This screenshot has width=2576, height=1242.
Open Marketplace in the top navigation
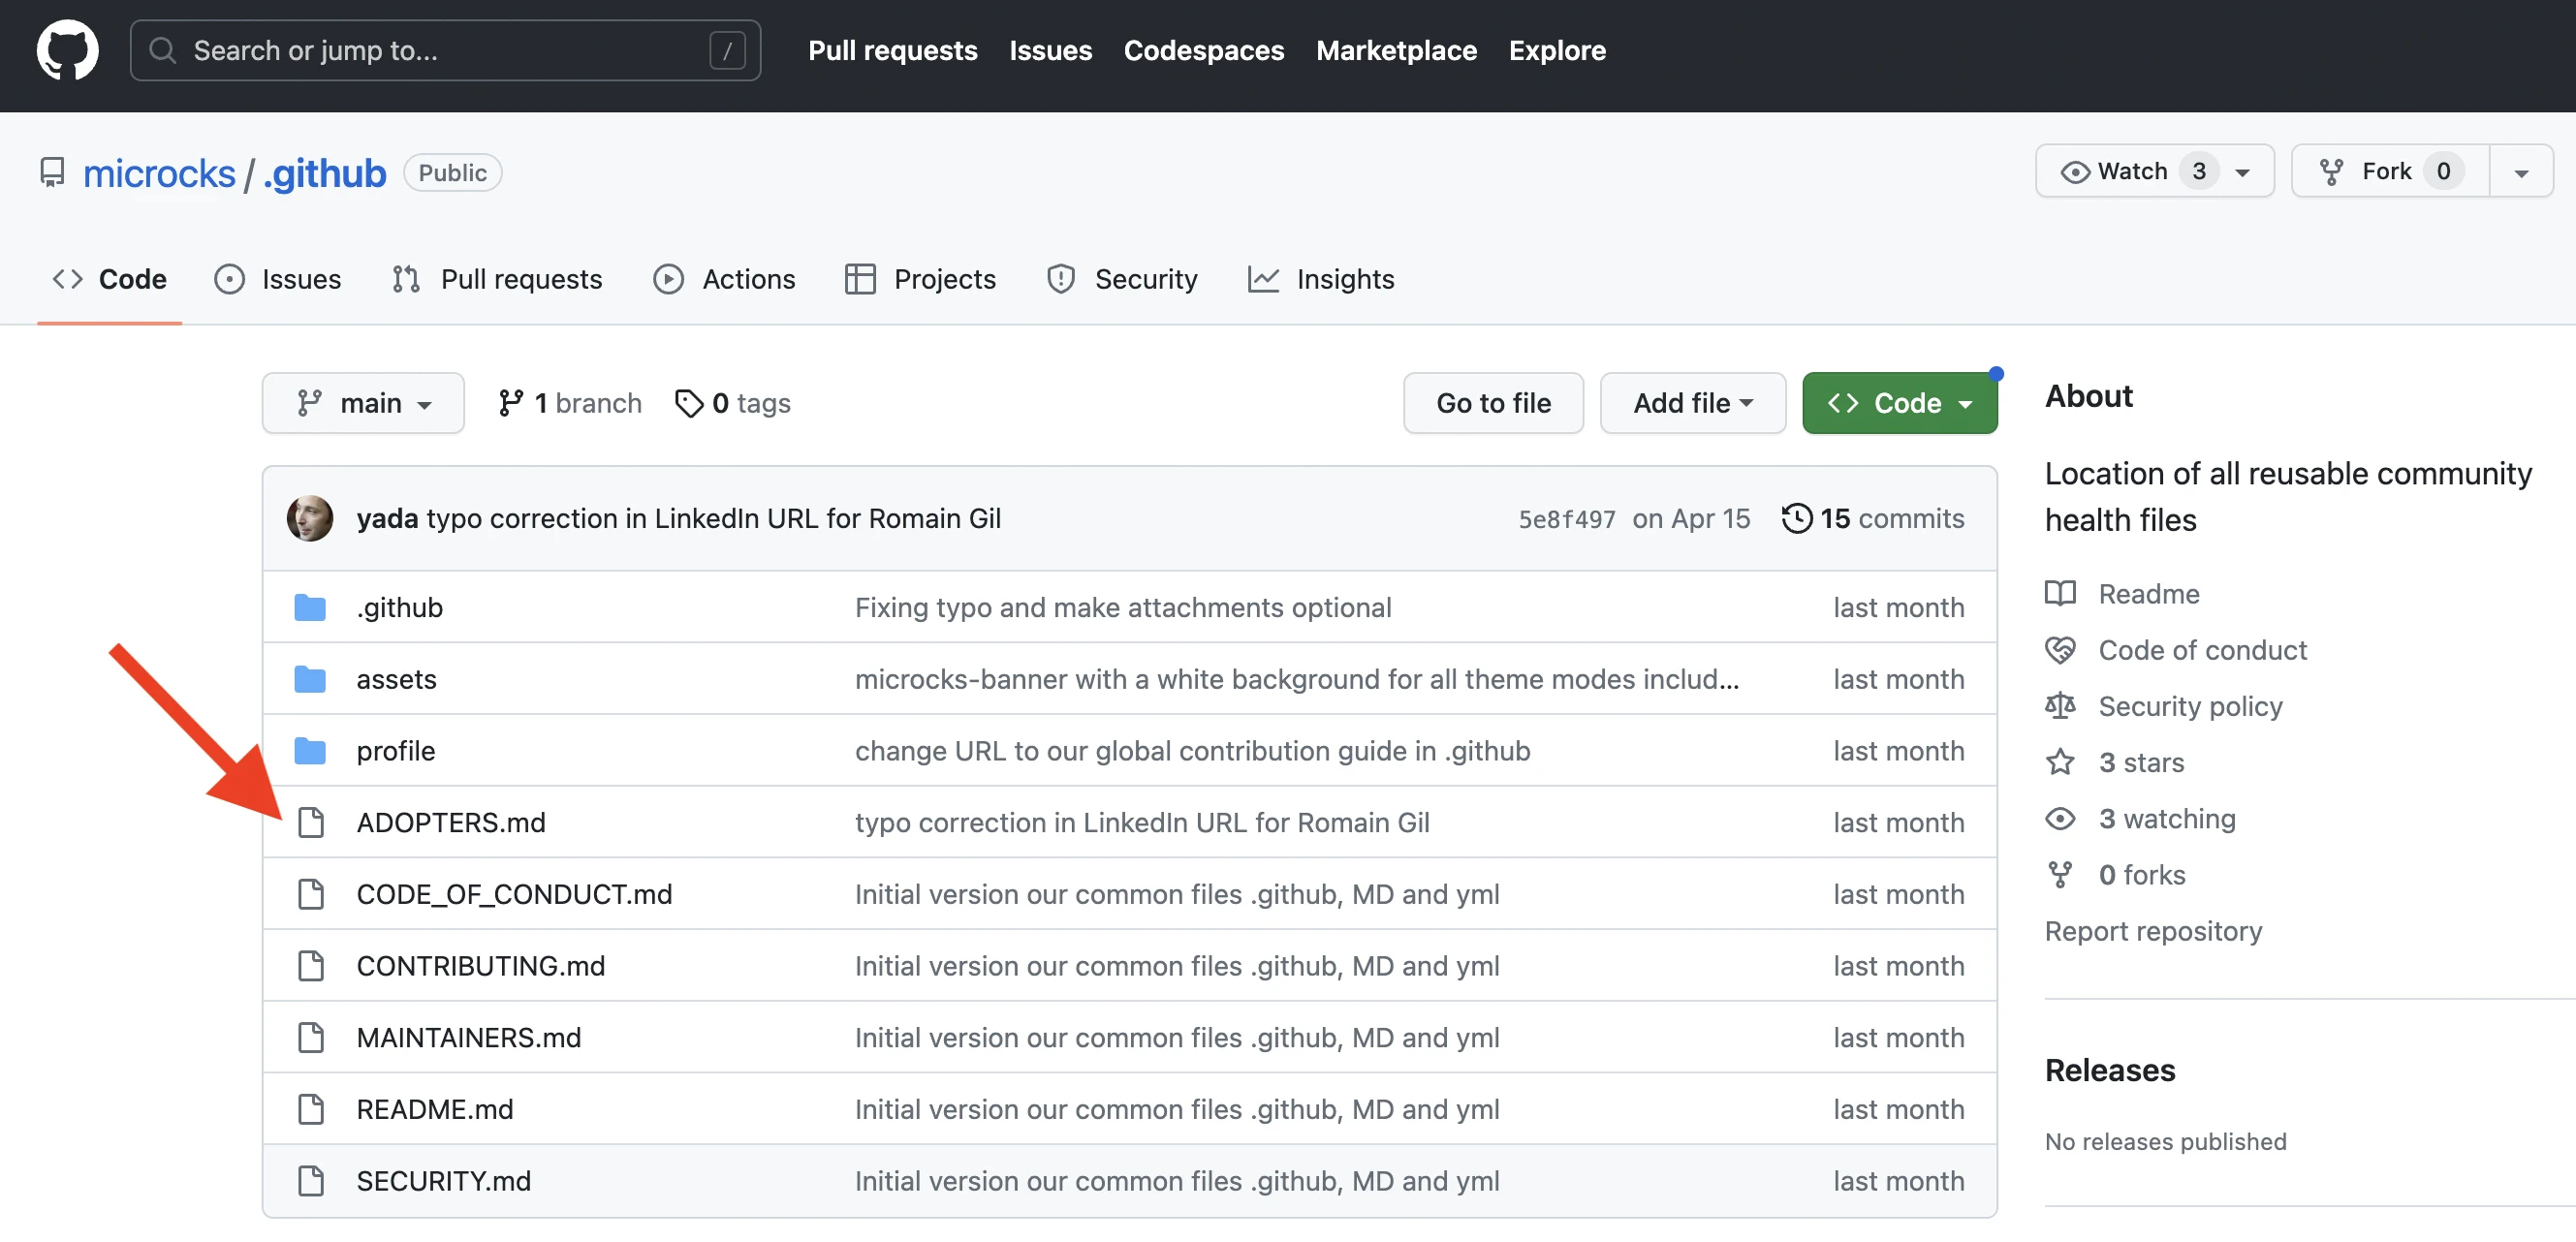coord(1396,50)
